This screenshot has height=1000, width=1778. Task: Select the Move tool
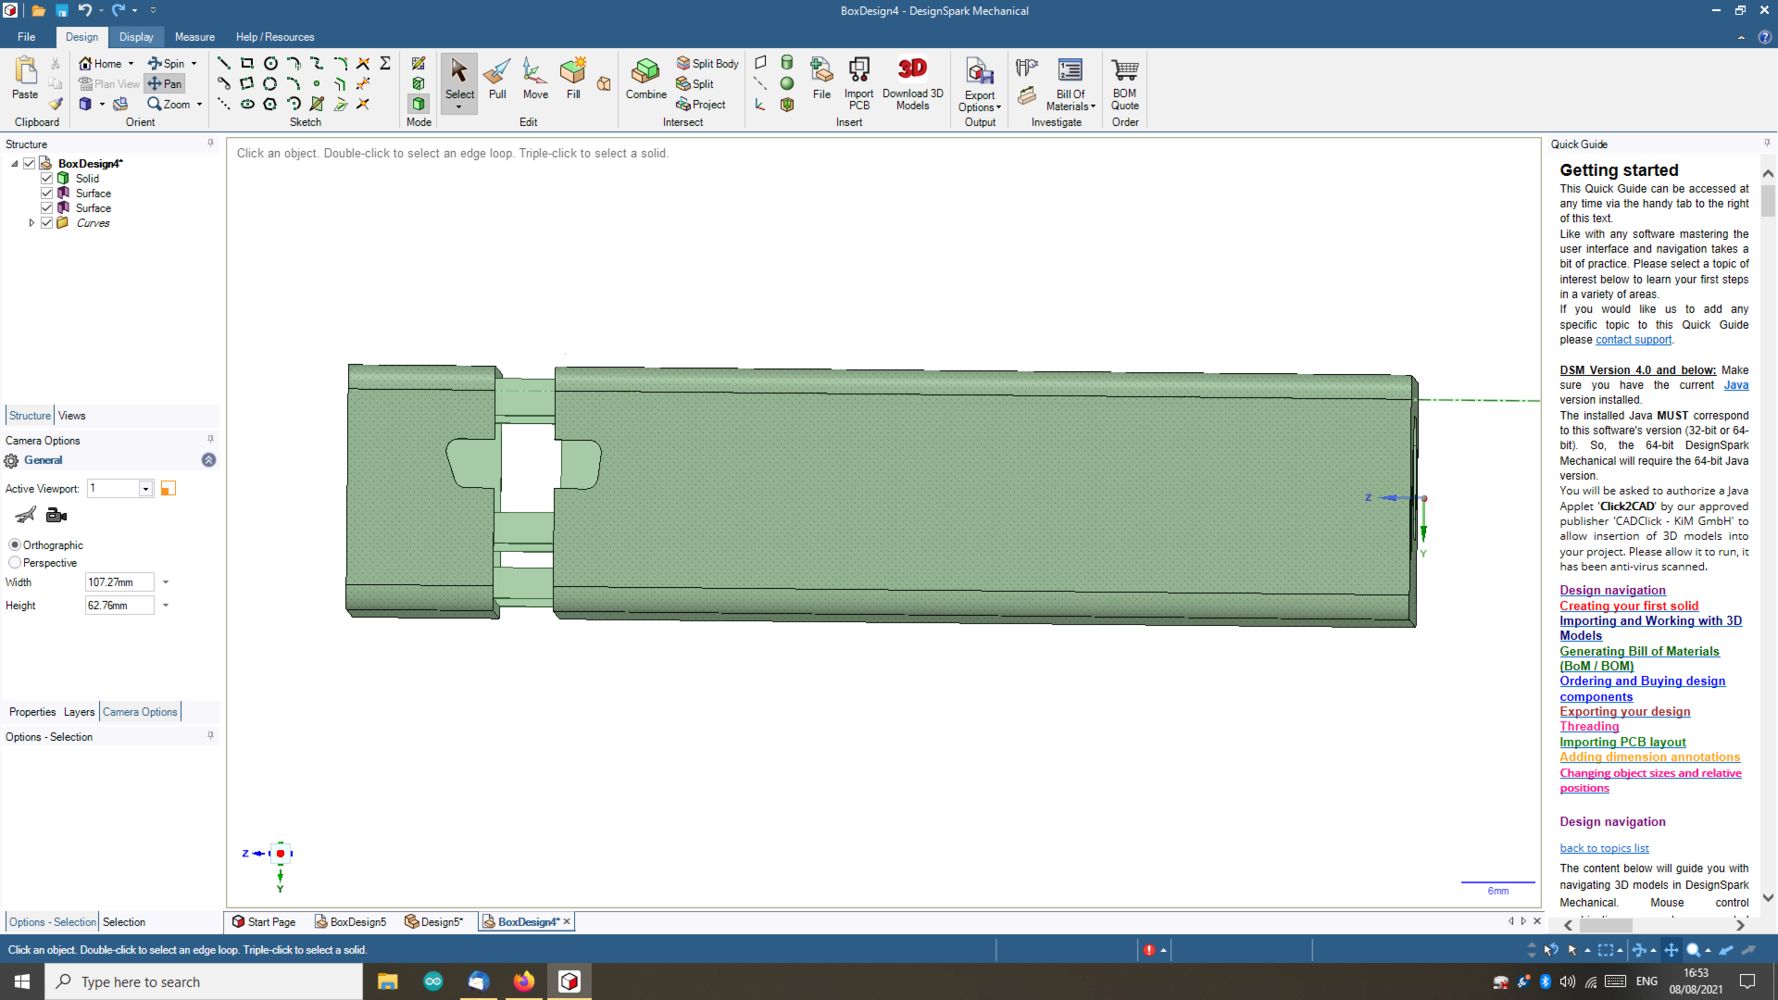point(535,80)
